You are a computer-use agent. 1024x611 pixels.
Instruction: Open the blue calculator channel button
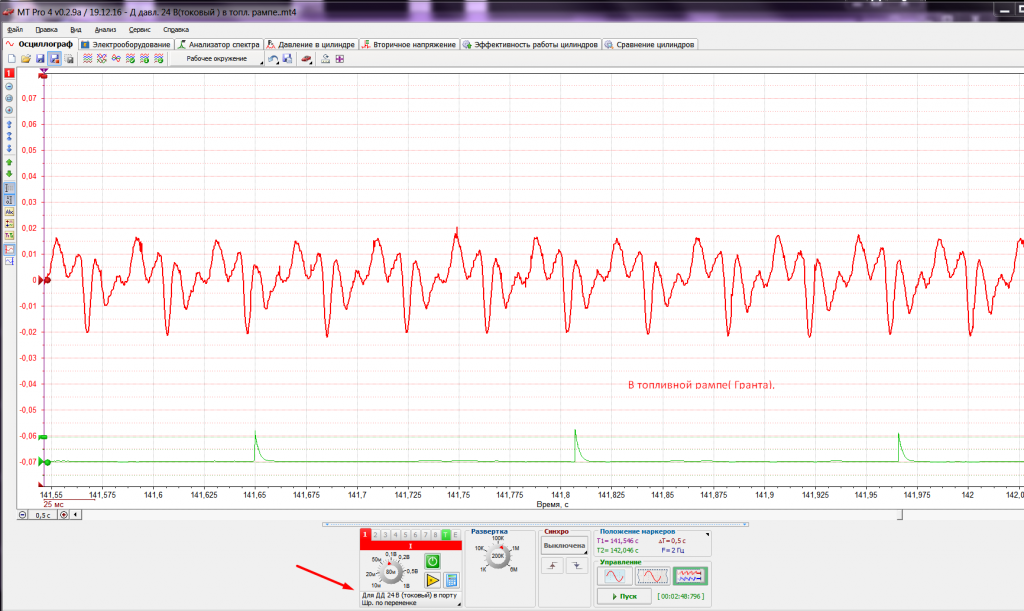[x=451, y=580]
